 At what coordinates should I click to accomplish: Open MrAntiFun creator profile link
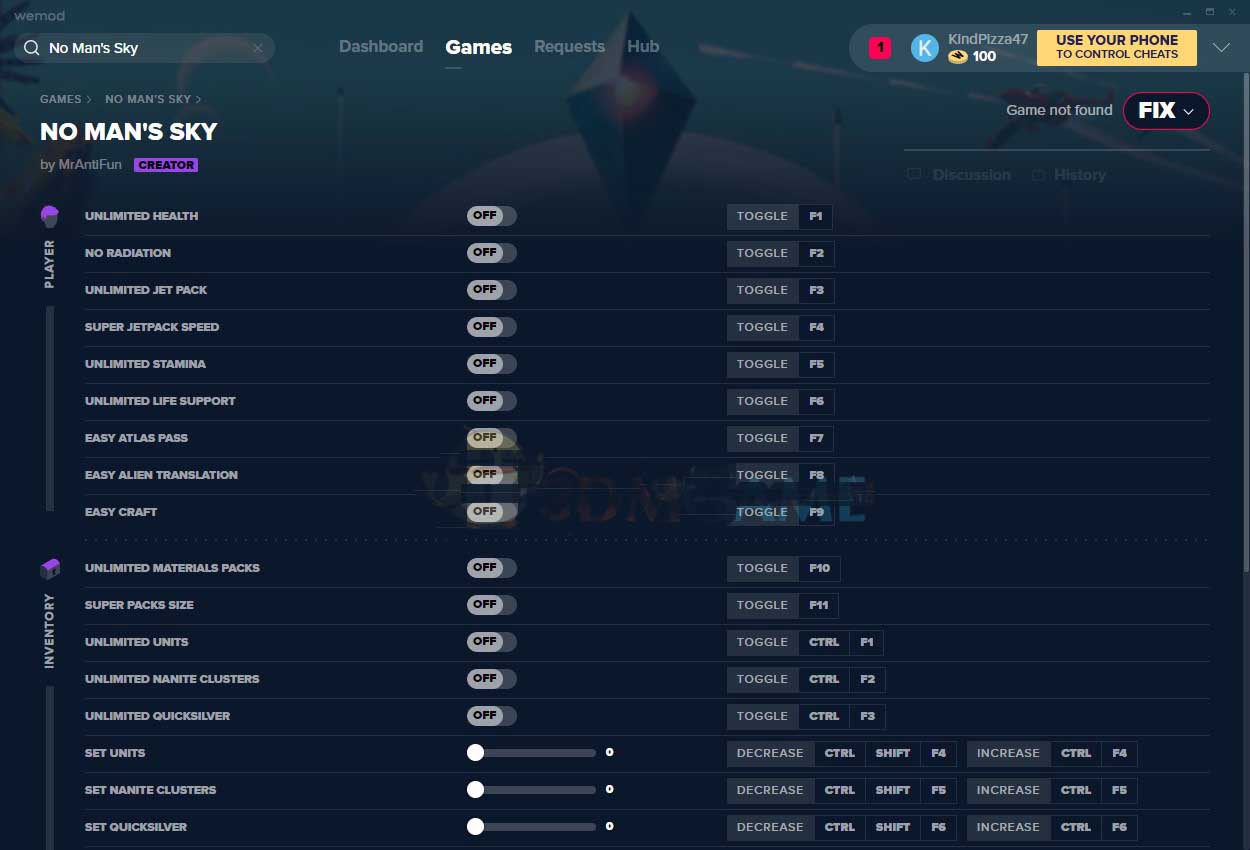click(89, 165)
